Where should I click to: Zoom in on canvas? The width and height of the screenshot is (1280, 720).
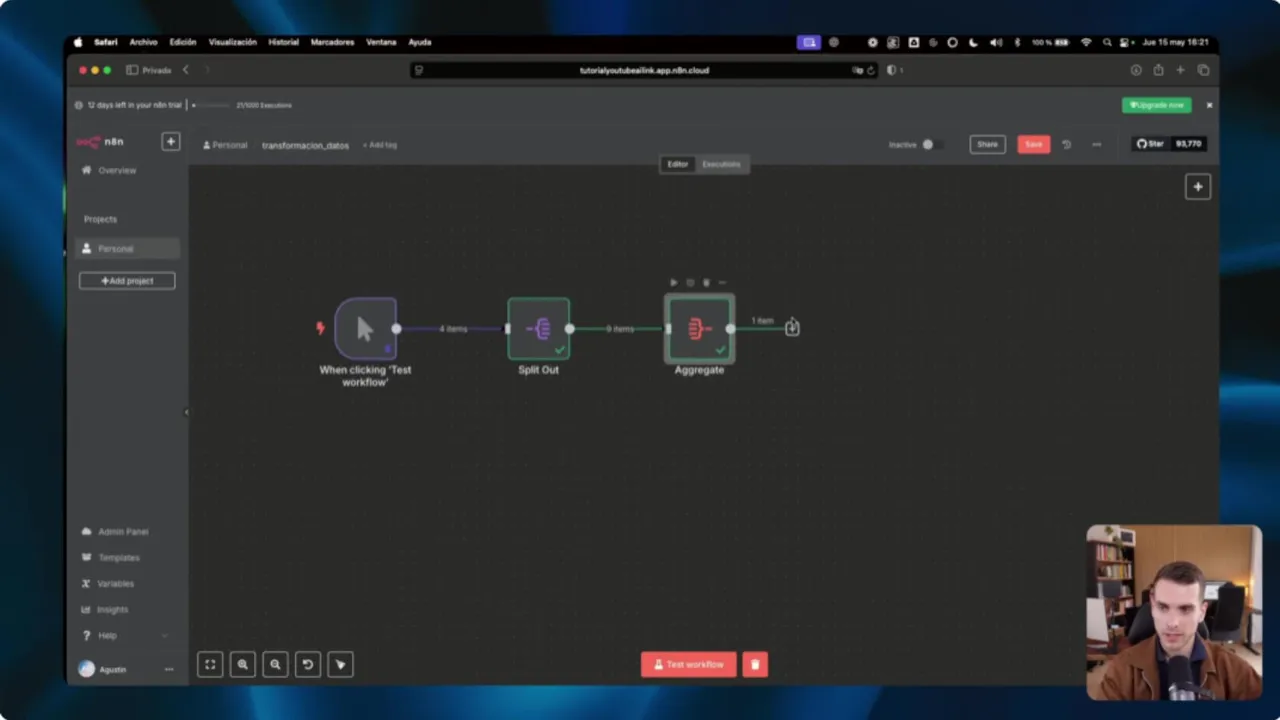coord(243,664)
